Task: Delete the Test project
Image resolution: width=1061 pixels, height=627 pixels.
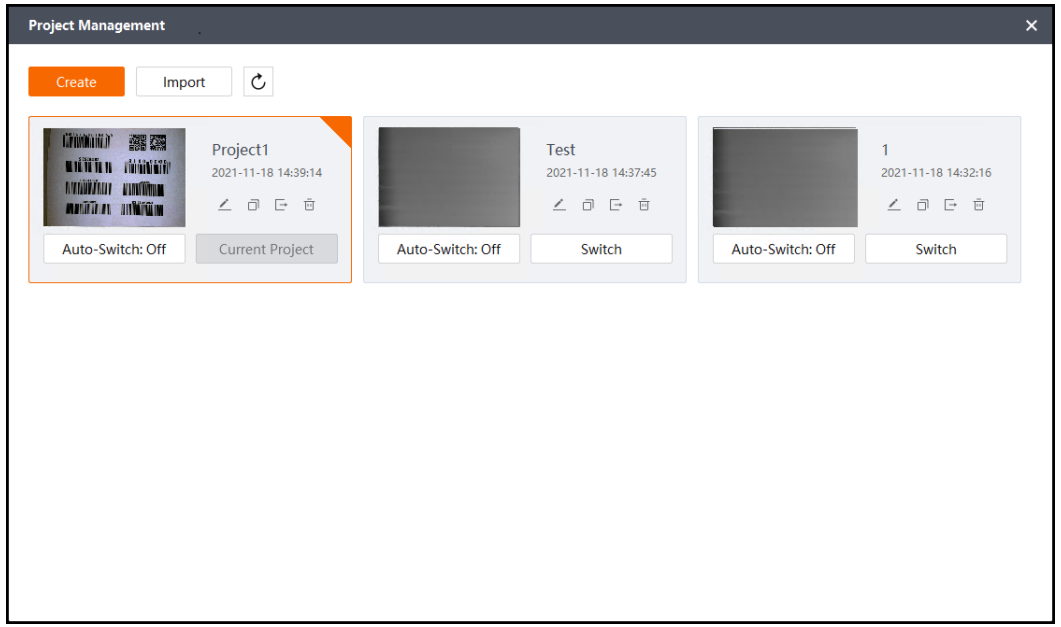Action: [x=644, y=204]
